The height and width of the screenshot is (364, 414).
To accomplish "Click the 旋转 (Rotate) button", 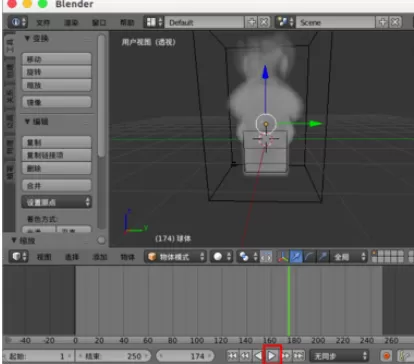I will coord(56,72).
